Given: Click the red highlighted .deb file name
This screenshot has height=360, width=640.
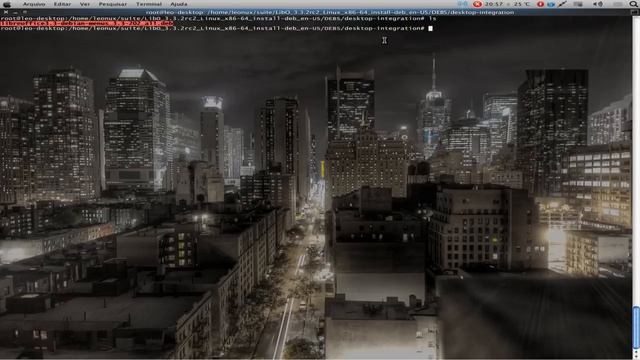Looking at the screenshot, I should pyautogui.click(x=87, y=23).
